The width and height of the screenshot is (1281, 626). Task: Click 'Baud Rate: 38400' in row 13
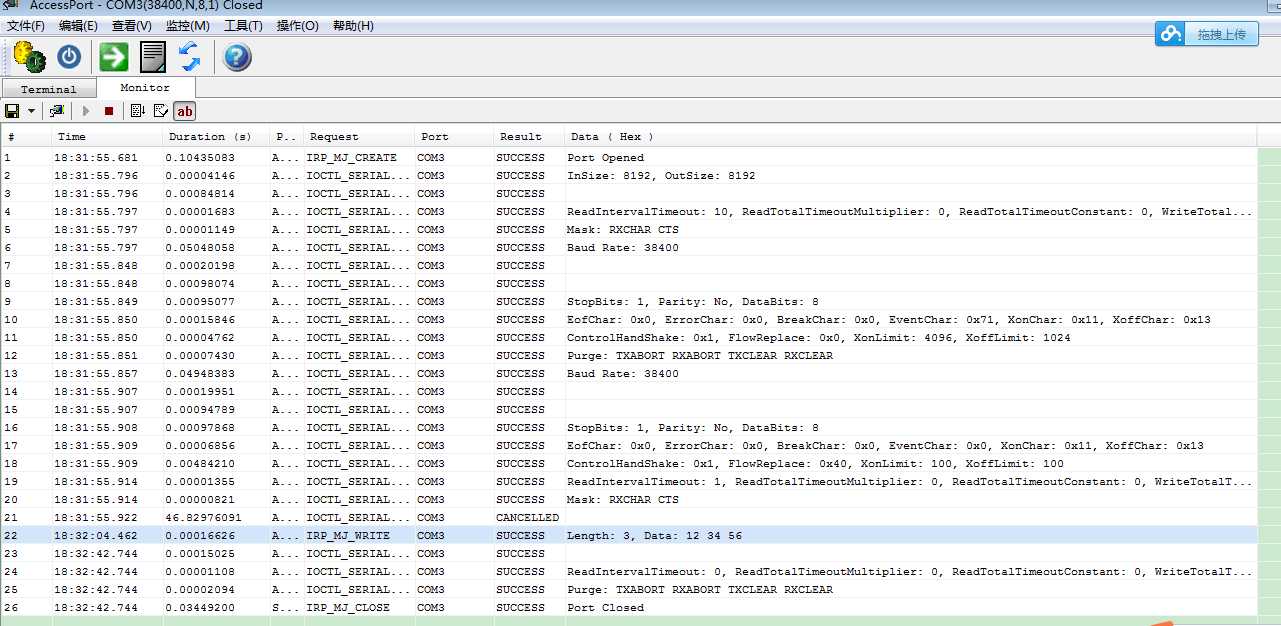pos(623,374)
